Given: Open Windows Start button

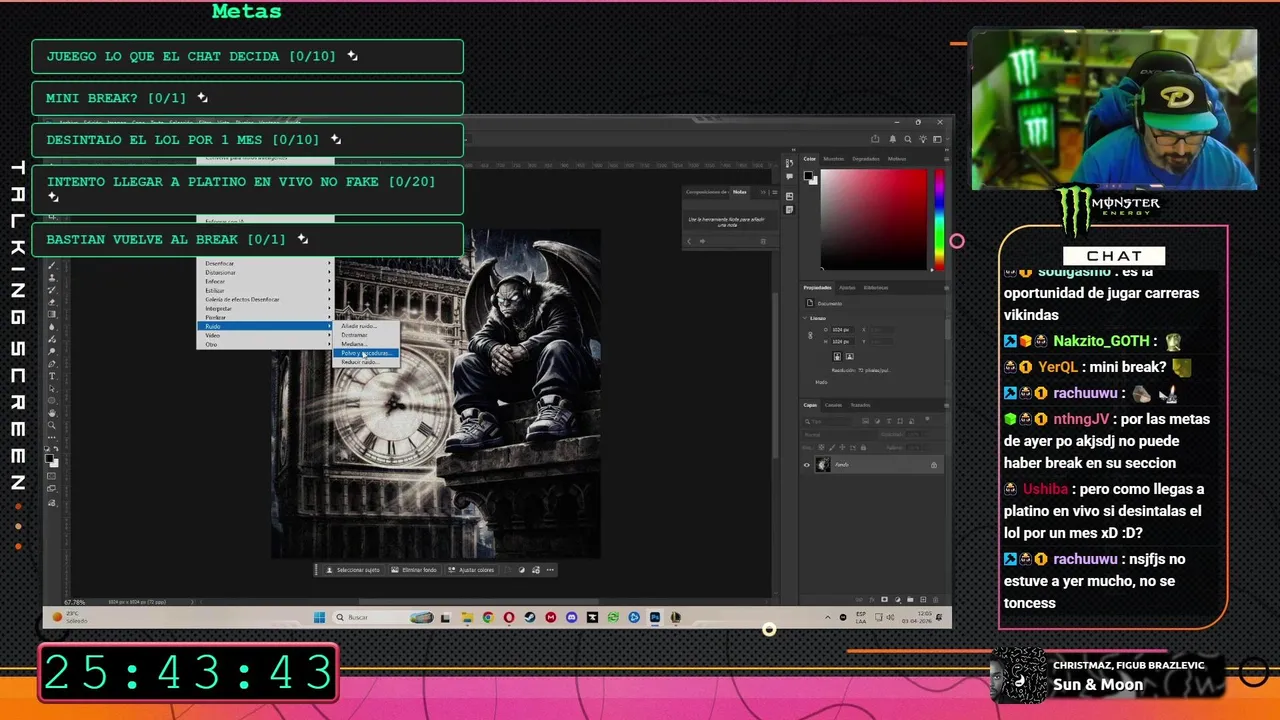Looking at the screenshot, I should (x=320, y=617).
